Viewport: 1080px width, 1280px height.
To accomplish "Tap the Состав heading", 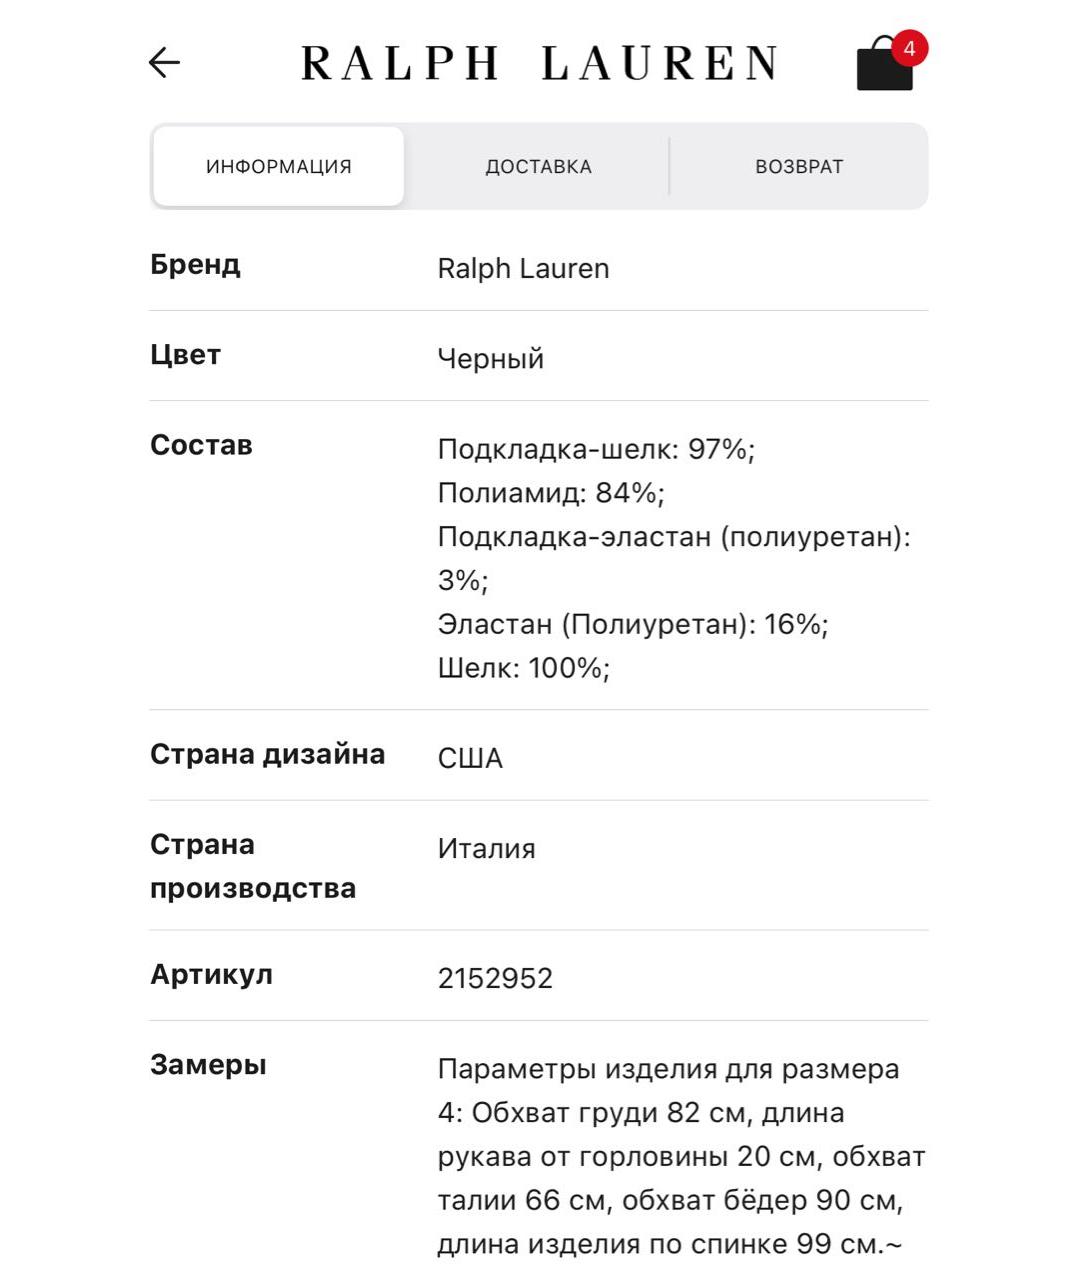I will pyautogui.click(x=201, y=445).
